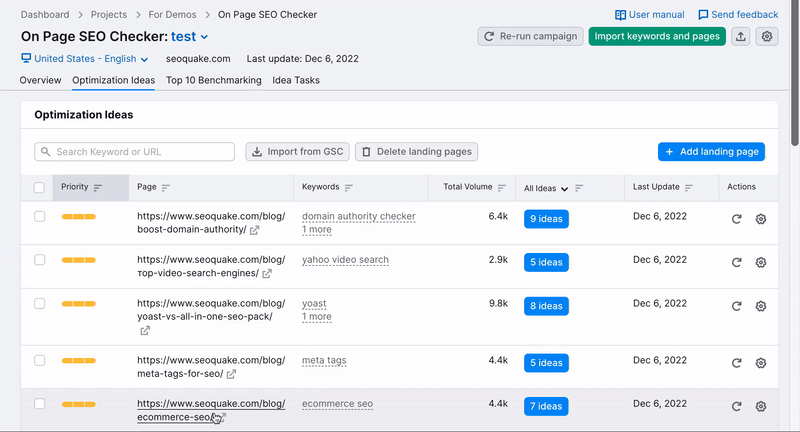Refresh the yoast keyword row
The width and height of the screenshot is (800, 432).
pyautogui.click(x=736, y=305)
